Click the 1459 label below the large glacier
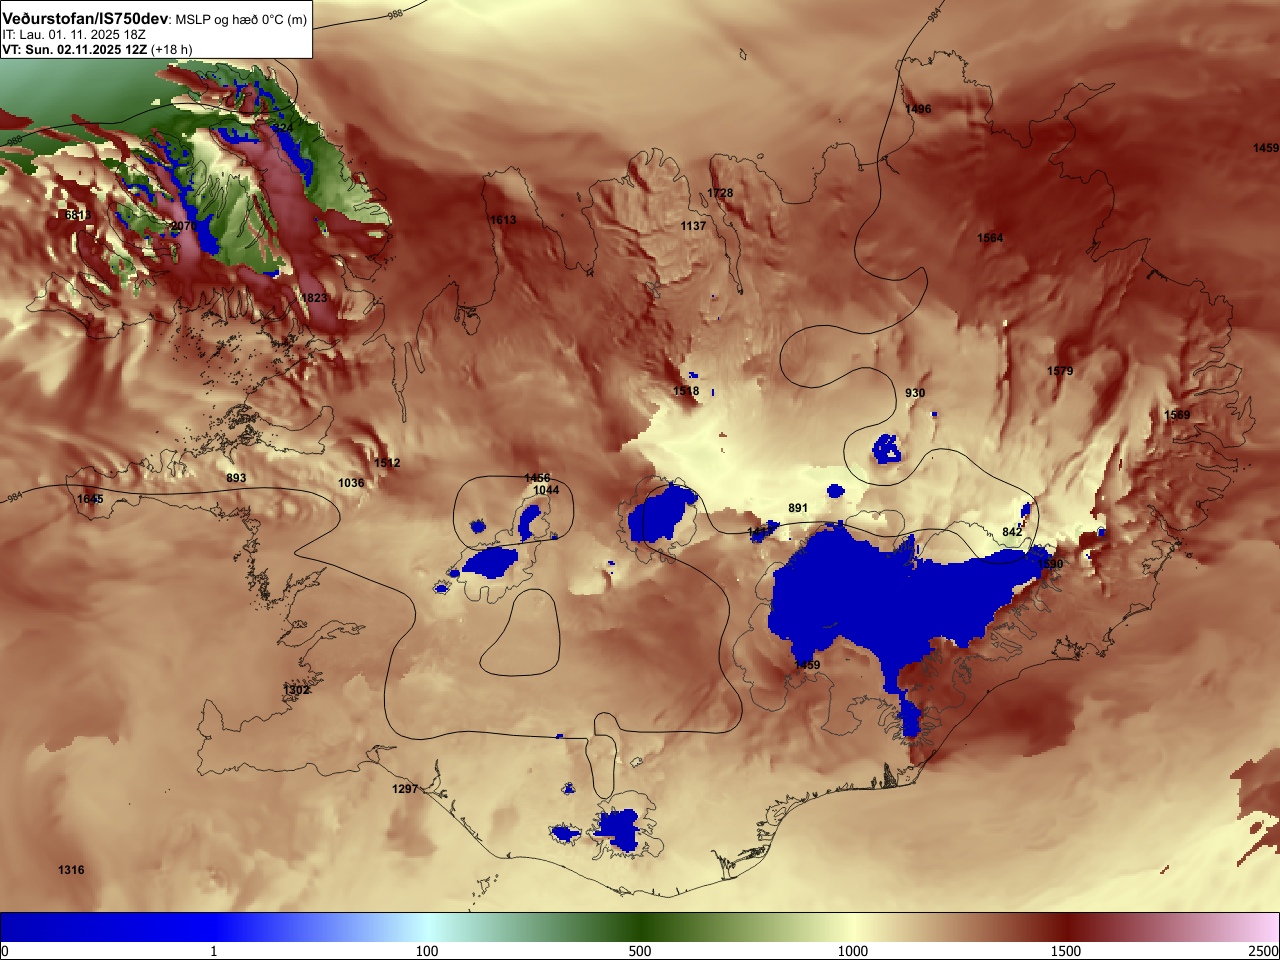Screen dimensions: 1280x960 (807, 665)
